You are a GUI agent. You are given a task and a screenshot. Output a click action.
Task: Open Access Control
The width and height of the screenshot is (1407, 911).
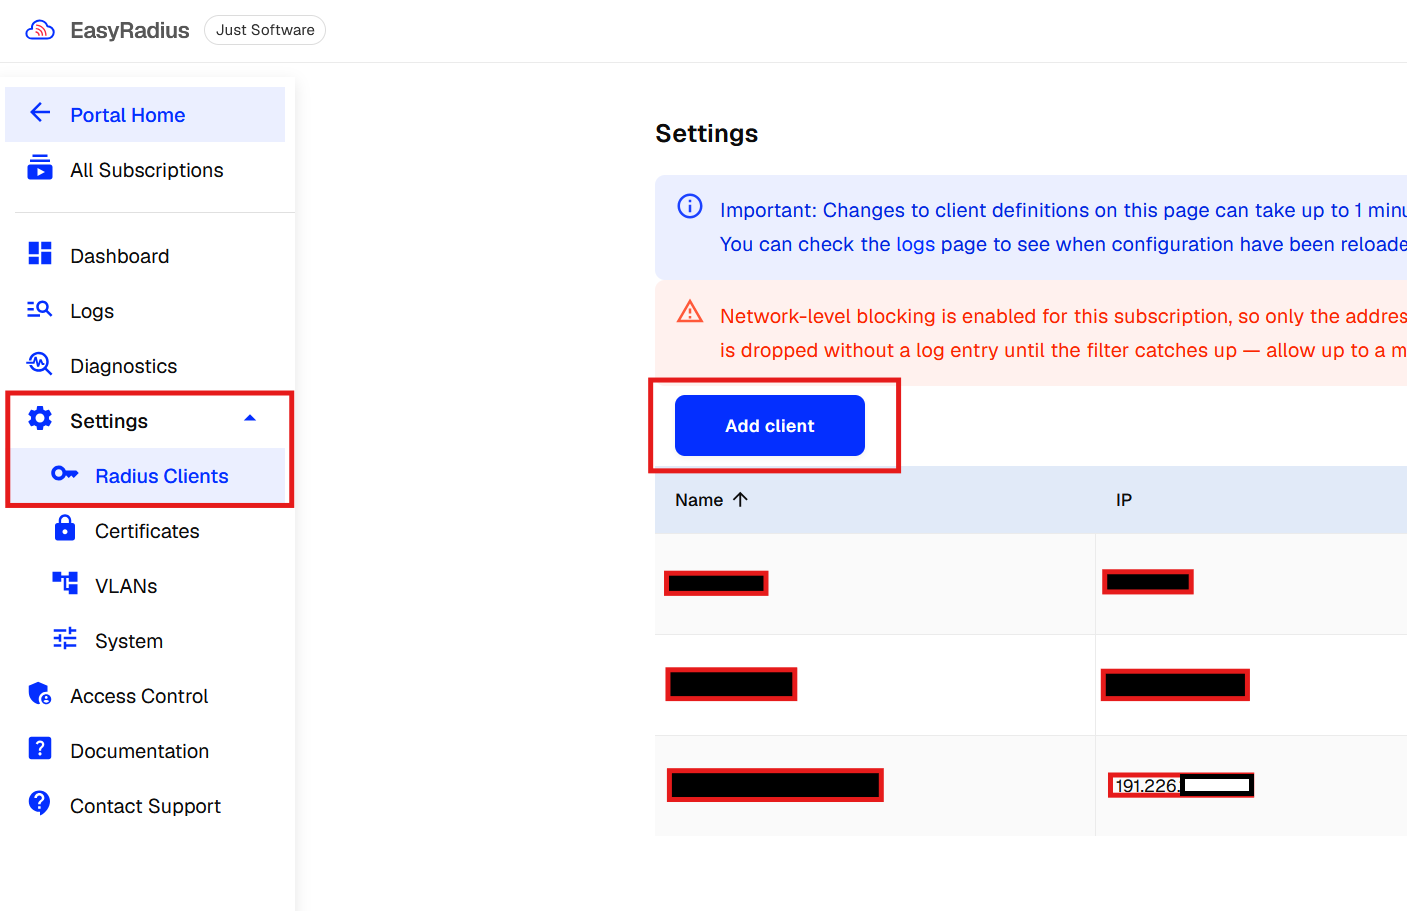139,696
